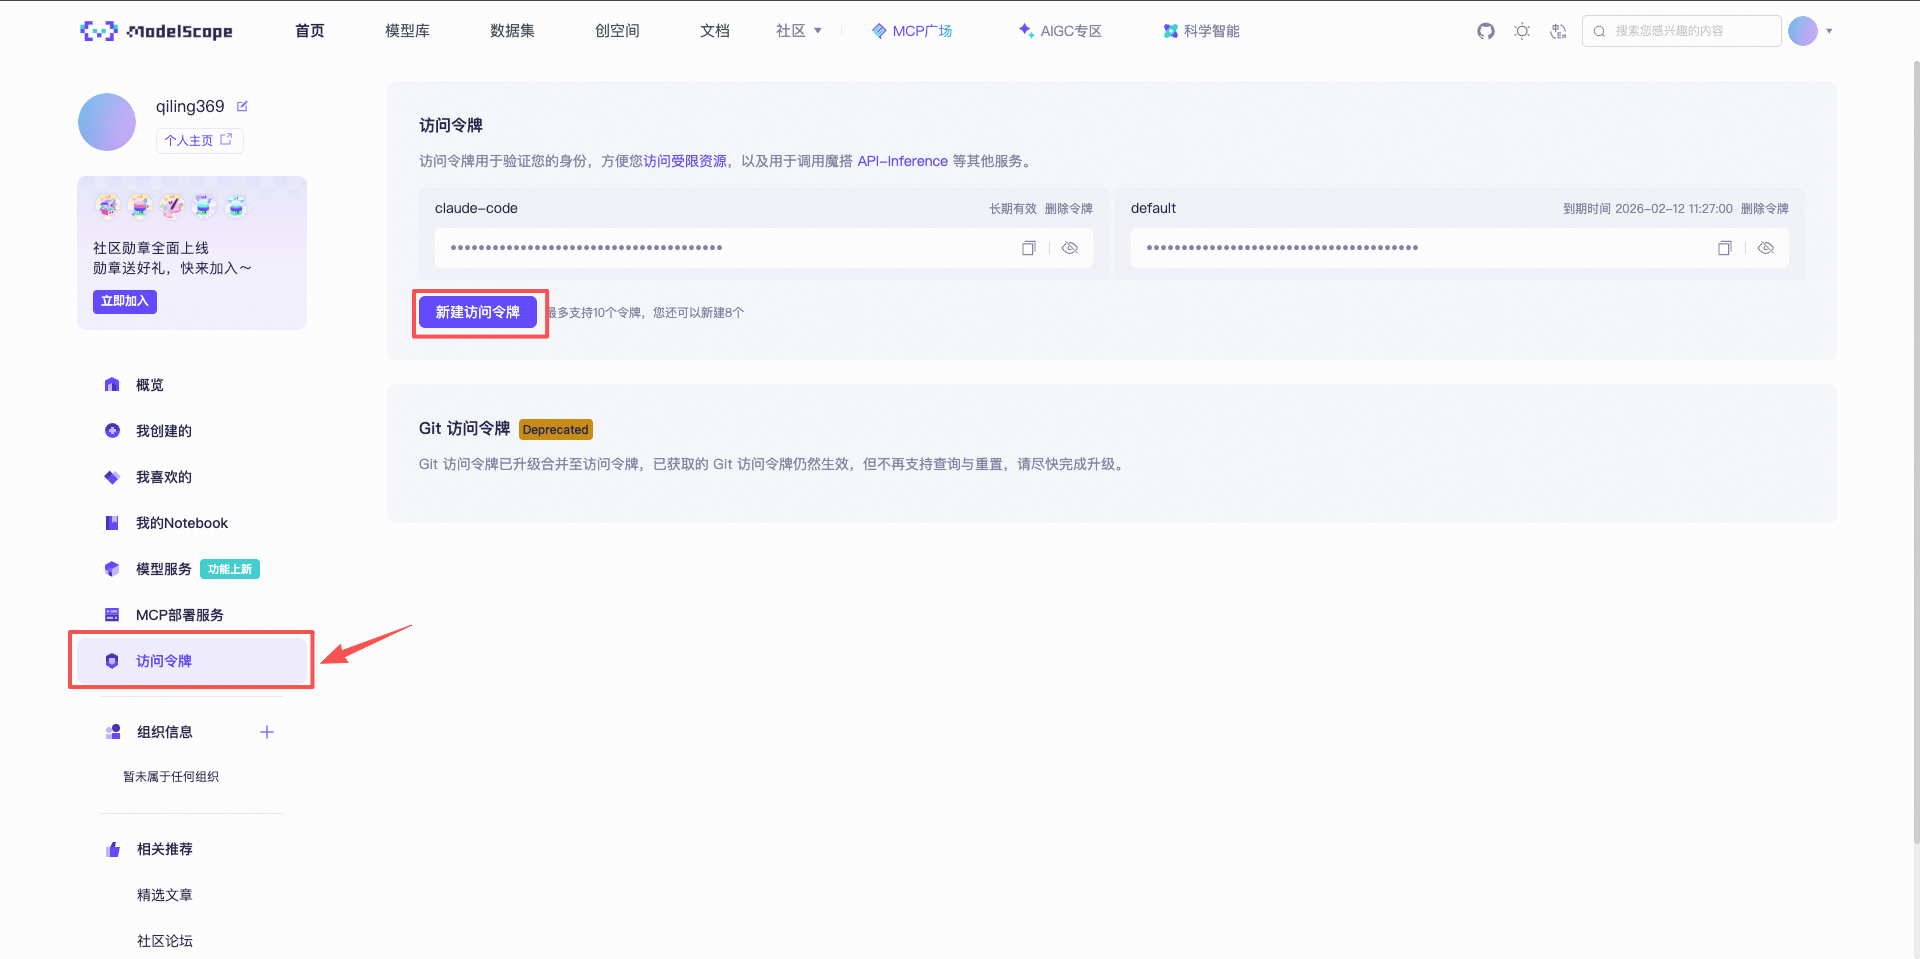The image size is (1920, 959).
Task: Click the 新建访问令牌 button
Action: 479,311
